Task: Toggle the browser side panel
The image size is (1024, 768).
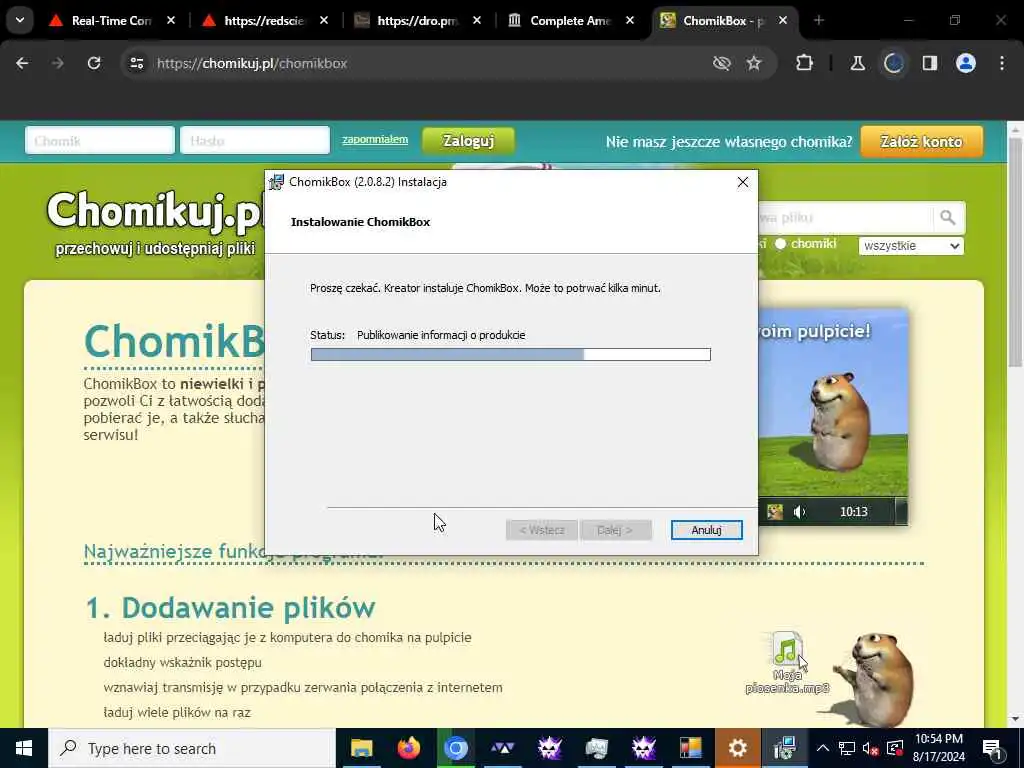Action: 930,63
